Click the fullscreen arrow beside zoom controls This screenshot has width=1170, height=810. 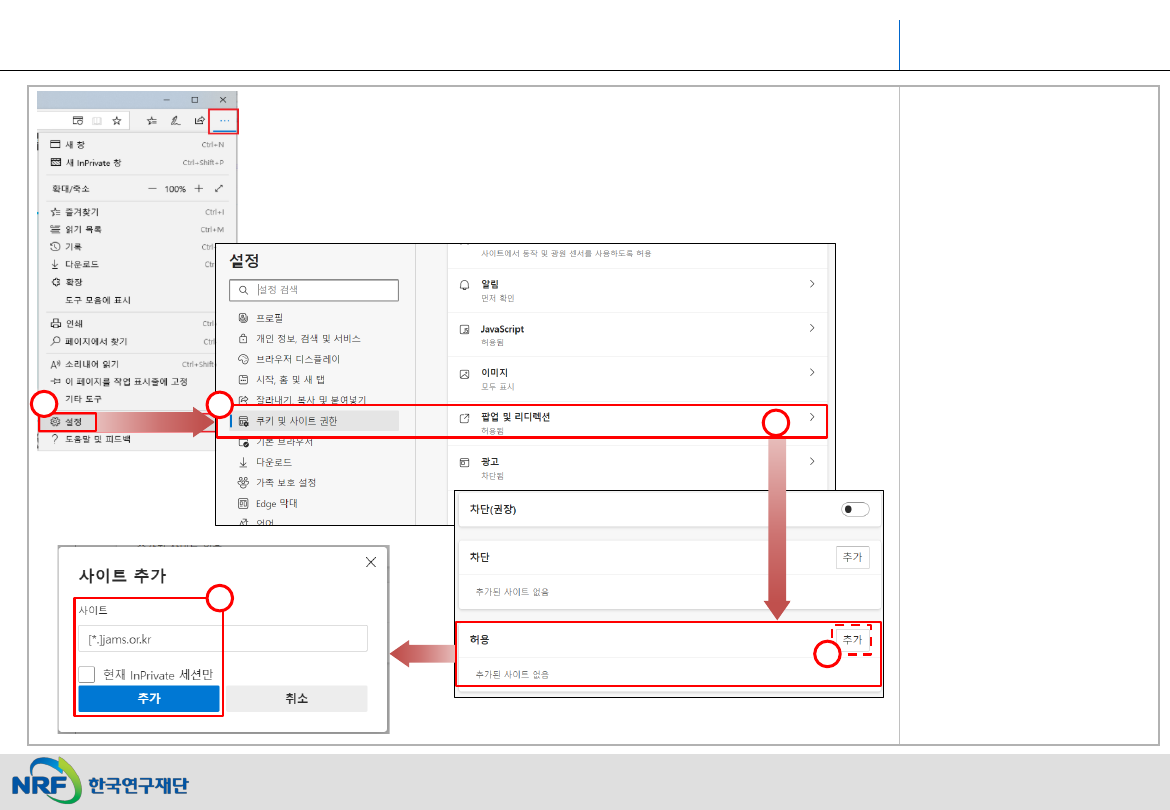tap(219, 188)
